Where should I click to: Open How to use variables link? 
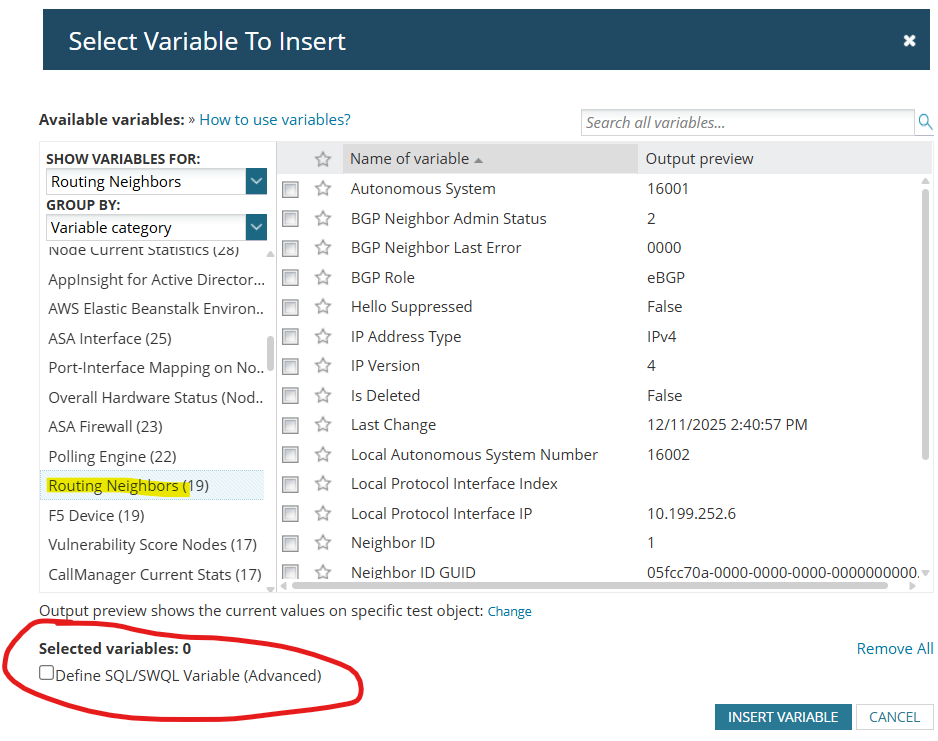tap(275, 120)
